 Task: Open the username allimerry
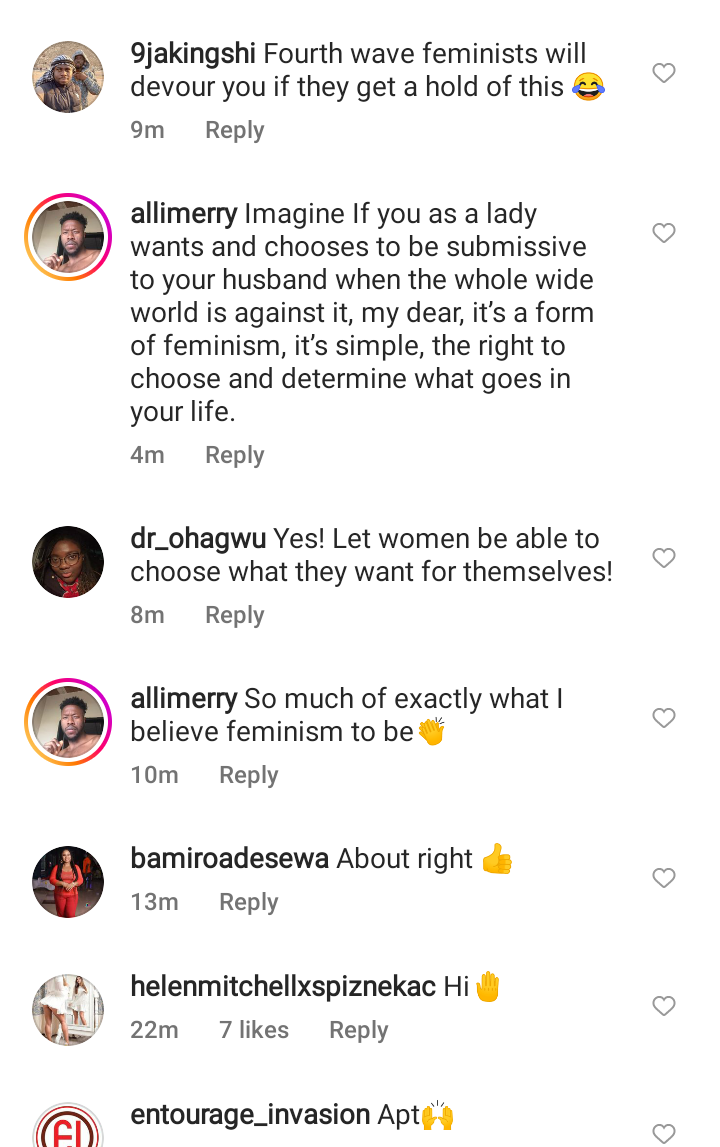[x=183, y=213]
